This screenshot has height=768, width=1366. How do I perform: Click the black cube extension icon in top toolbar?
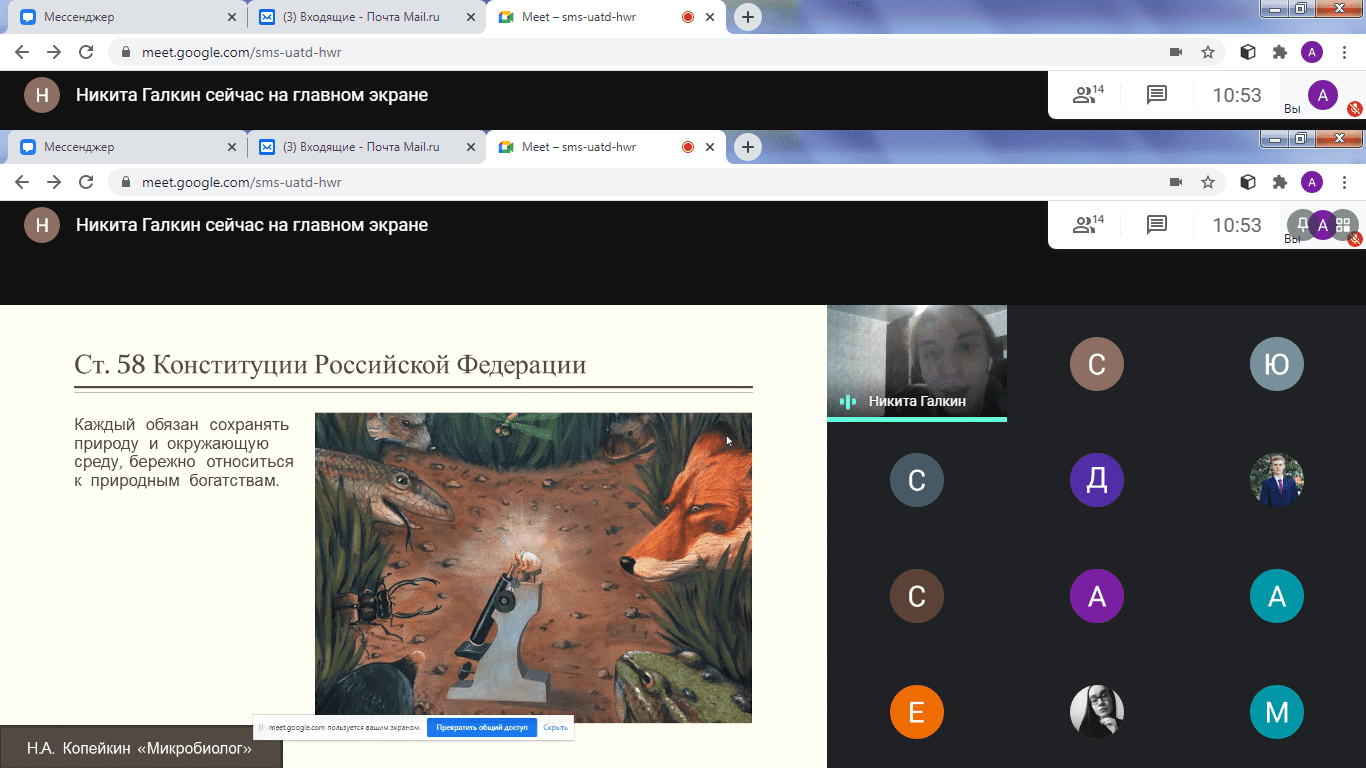coord(1247,52)
